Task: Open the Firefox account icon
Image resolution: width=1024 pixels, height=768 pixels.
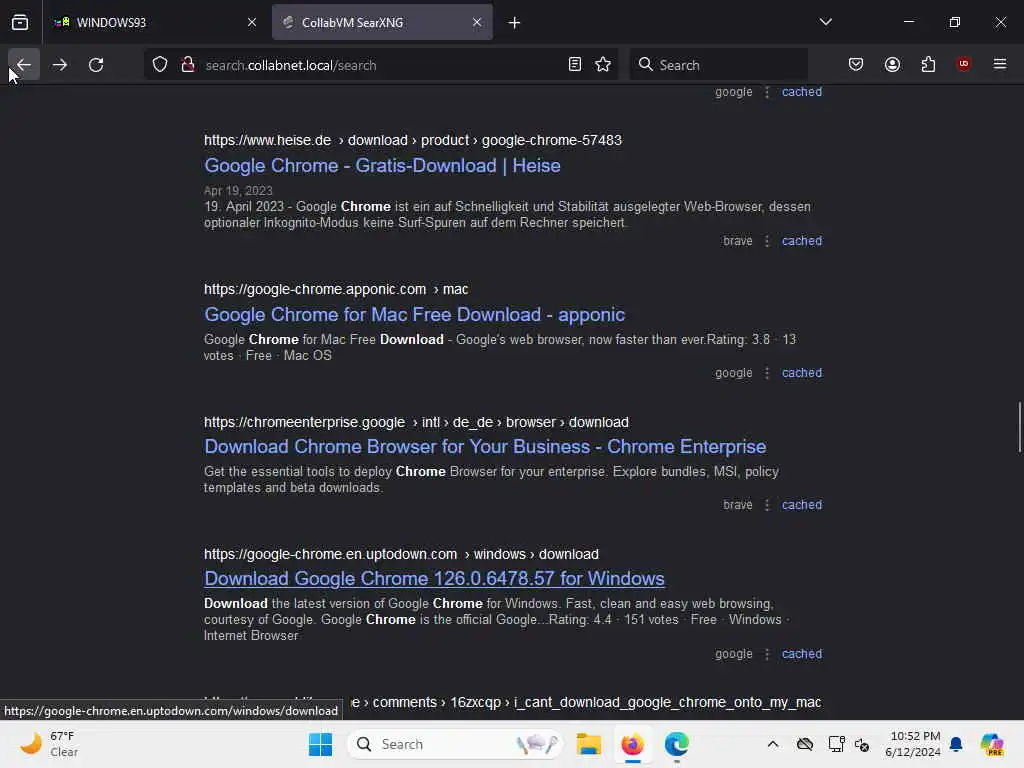Action: [892, 65]
